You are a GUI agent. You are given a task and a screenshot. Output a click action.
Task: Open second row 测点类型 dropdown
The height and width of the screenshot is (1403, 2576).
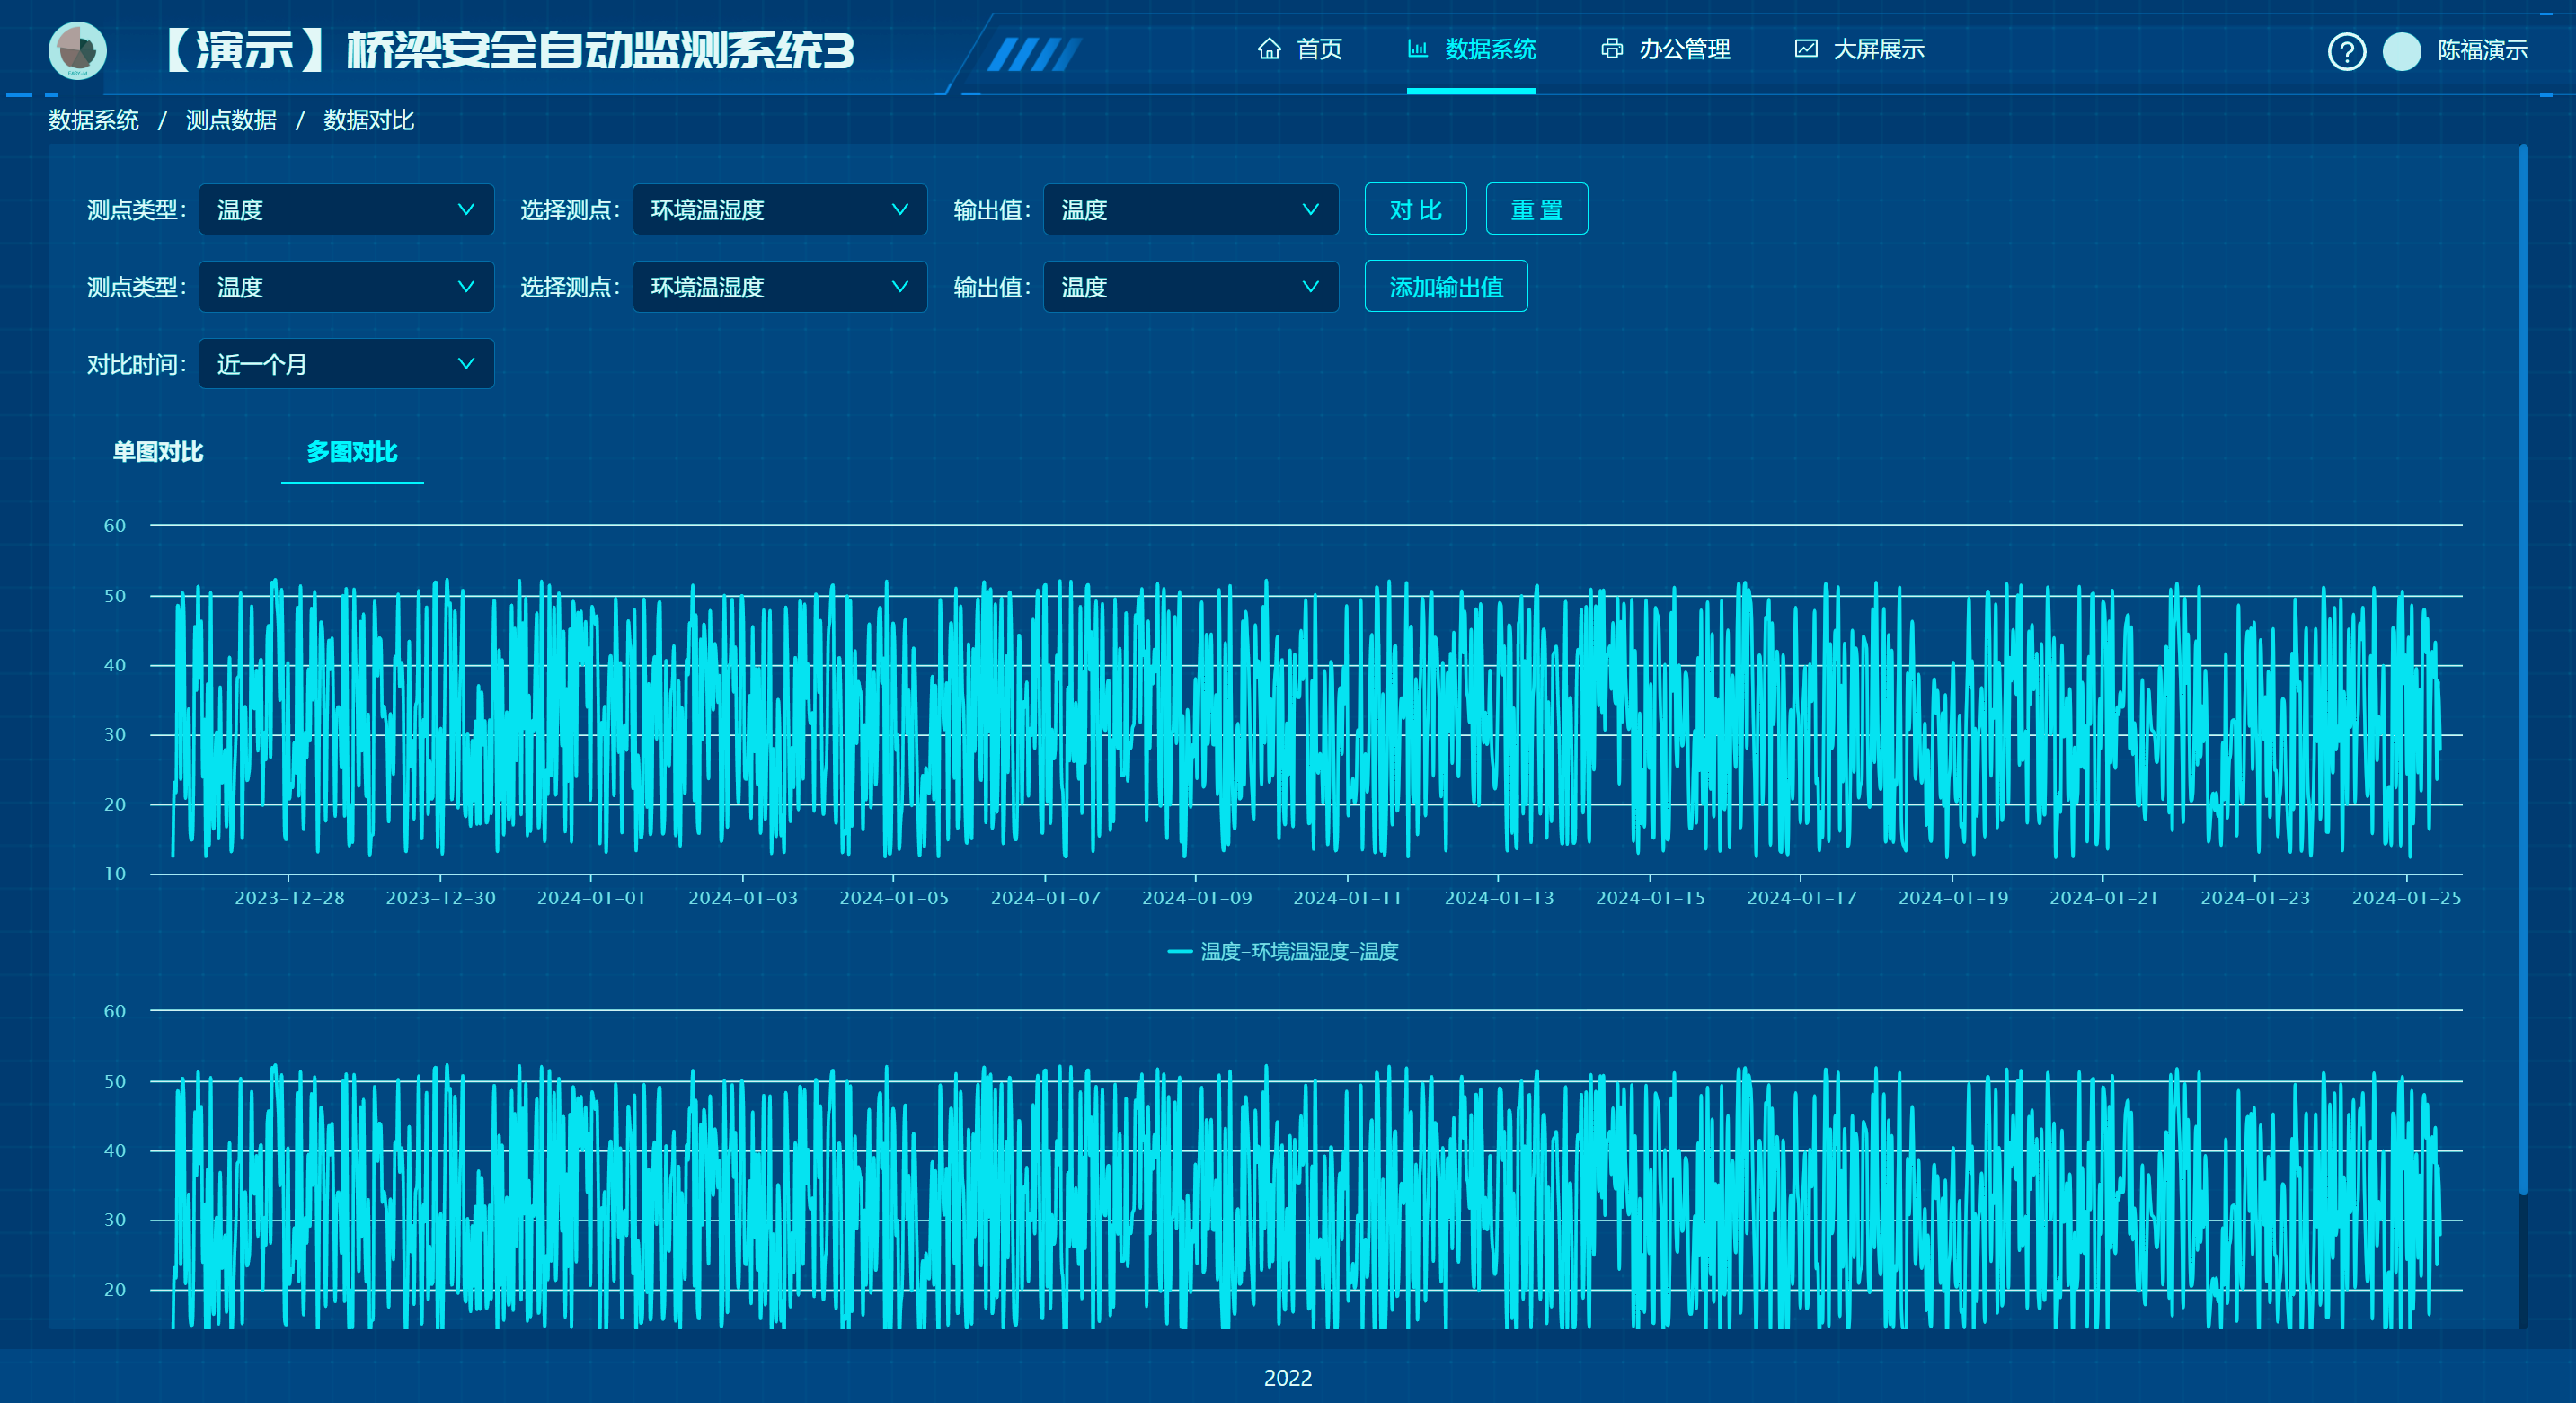(346, 287)
